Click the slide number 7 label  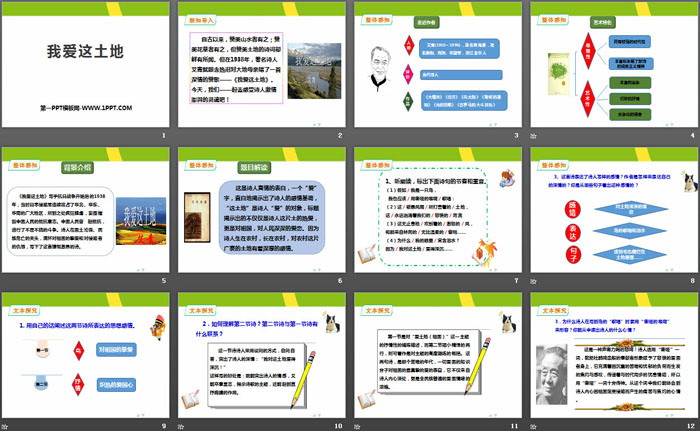pyautogui.click(x=516, y=280)
